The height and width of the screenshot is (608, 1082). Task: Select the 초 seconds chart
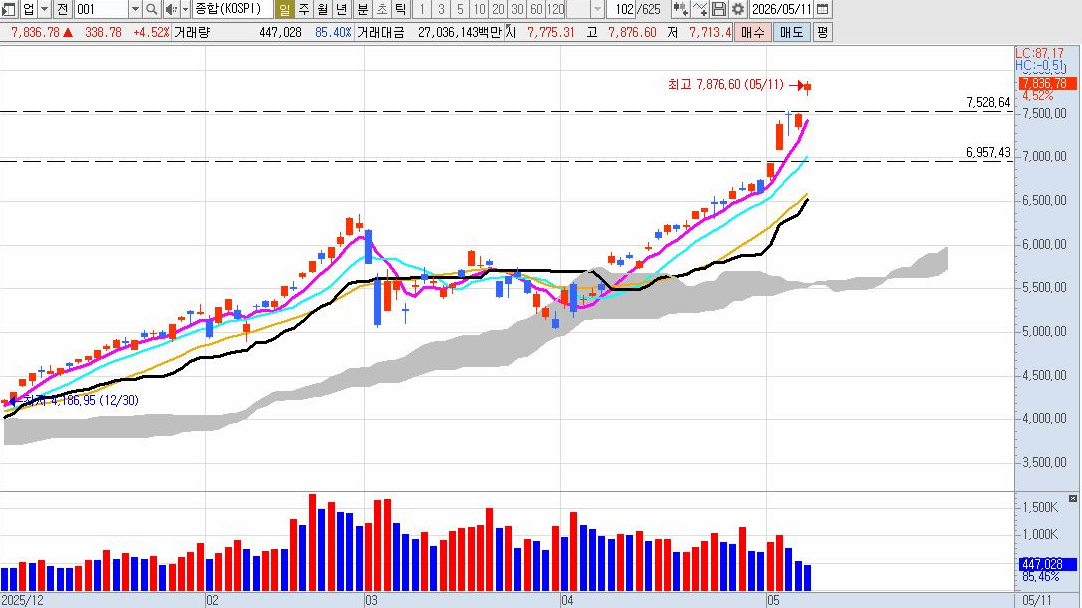[x=382, y=9]
